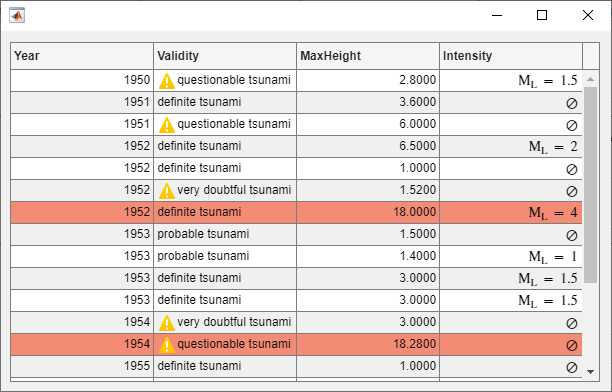Select the M_L = 1.5 intensity in the 1950 row
This screenshot has width=612, height=392.
[511, 80]
